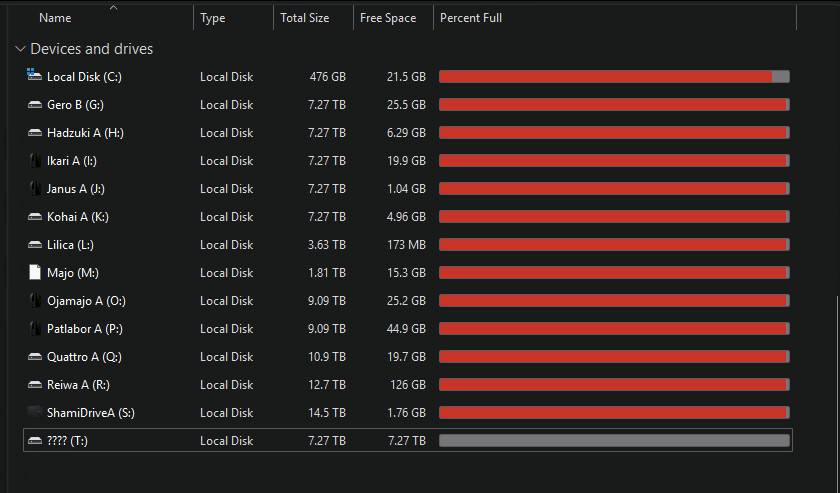This screenshot has height=493, width=840.
Task: Select the ???? (T:) name
Action: pos(68,441)
